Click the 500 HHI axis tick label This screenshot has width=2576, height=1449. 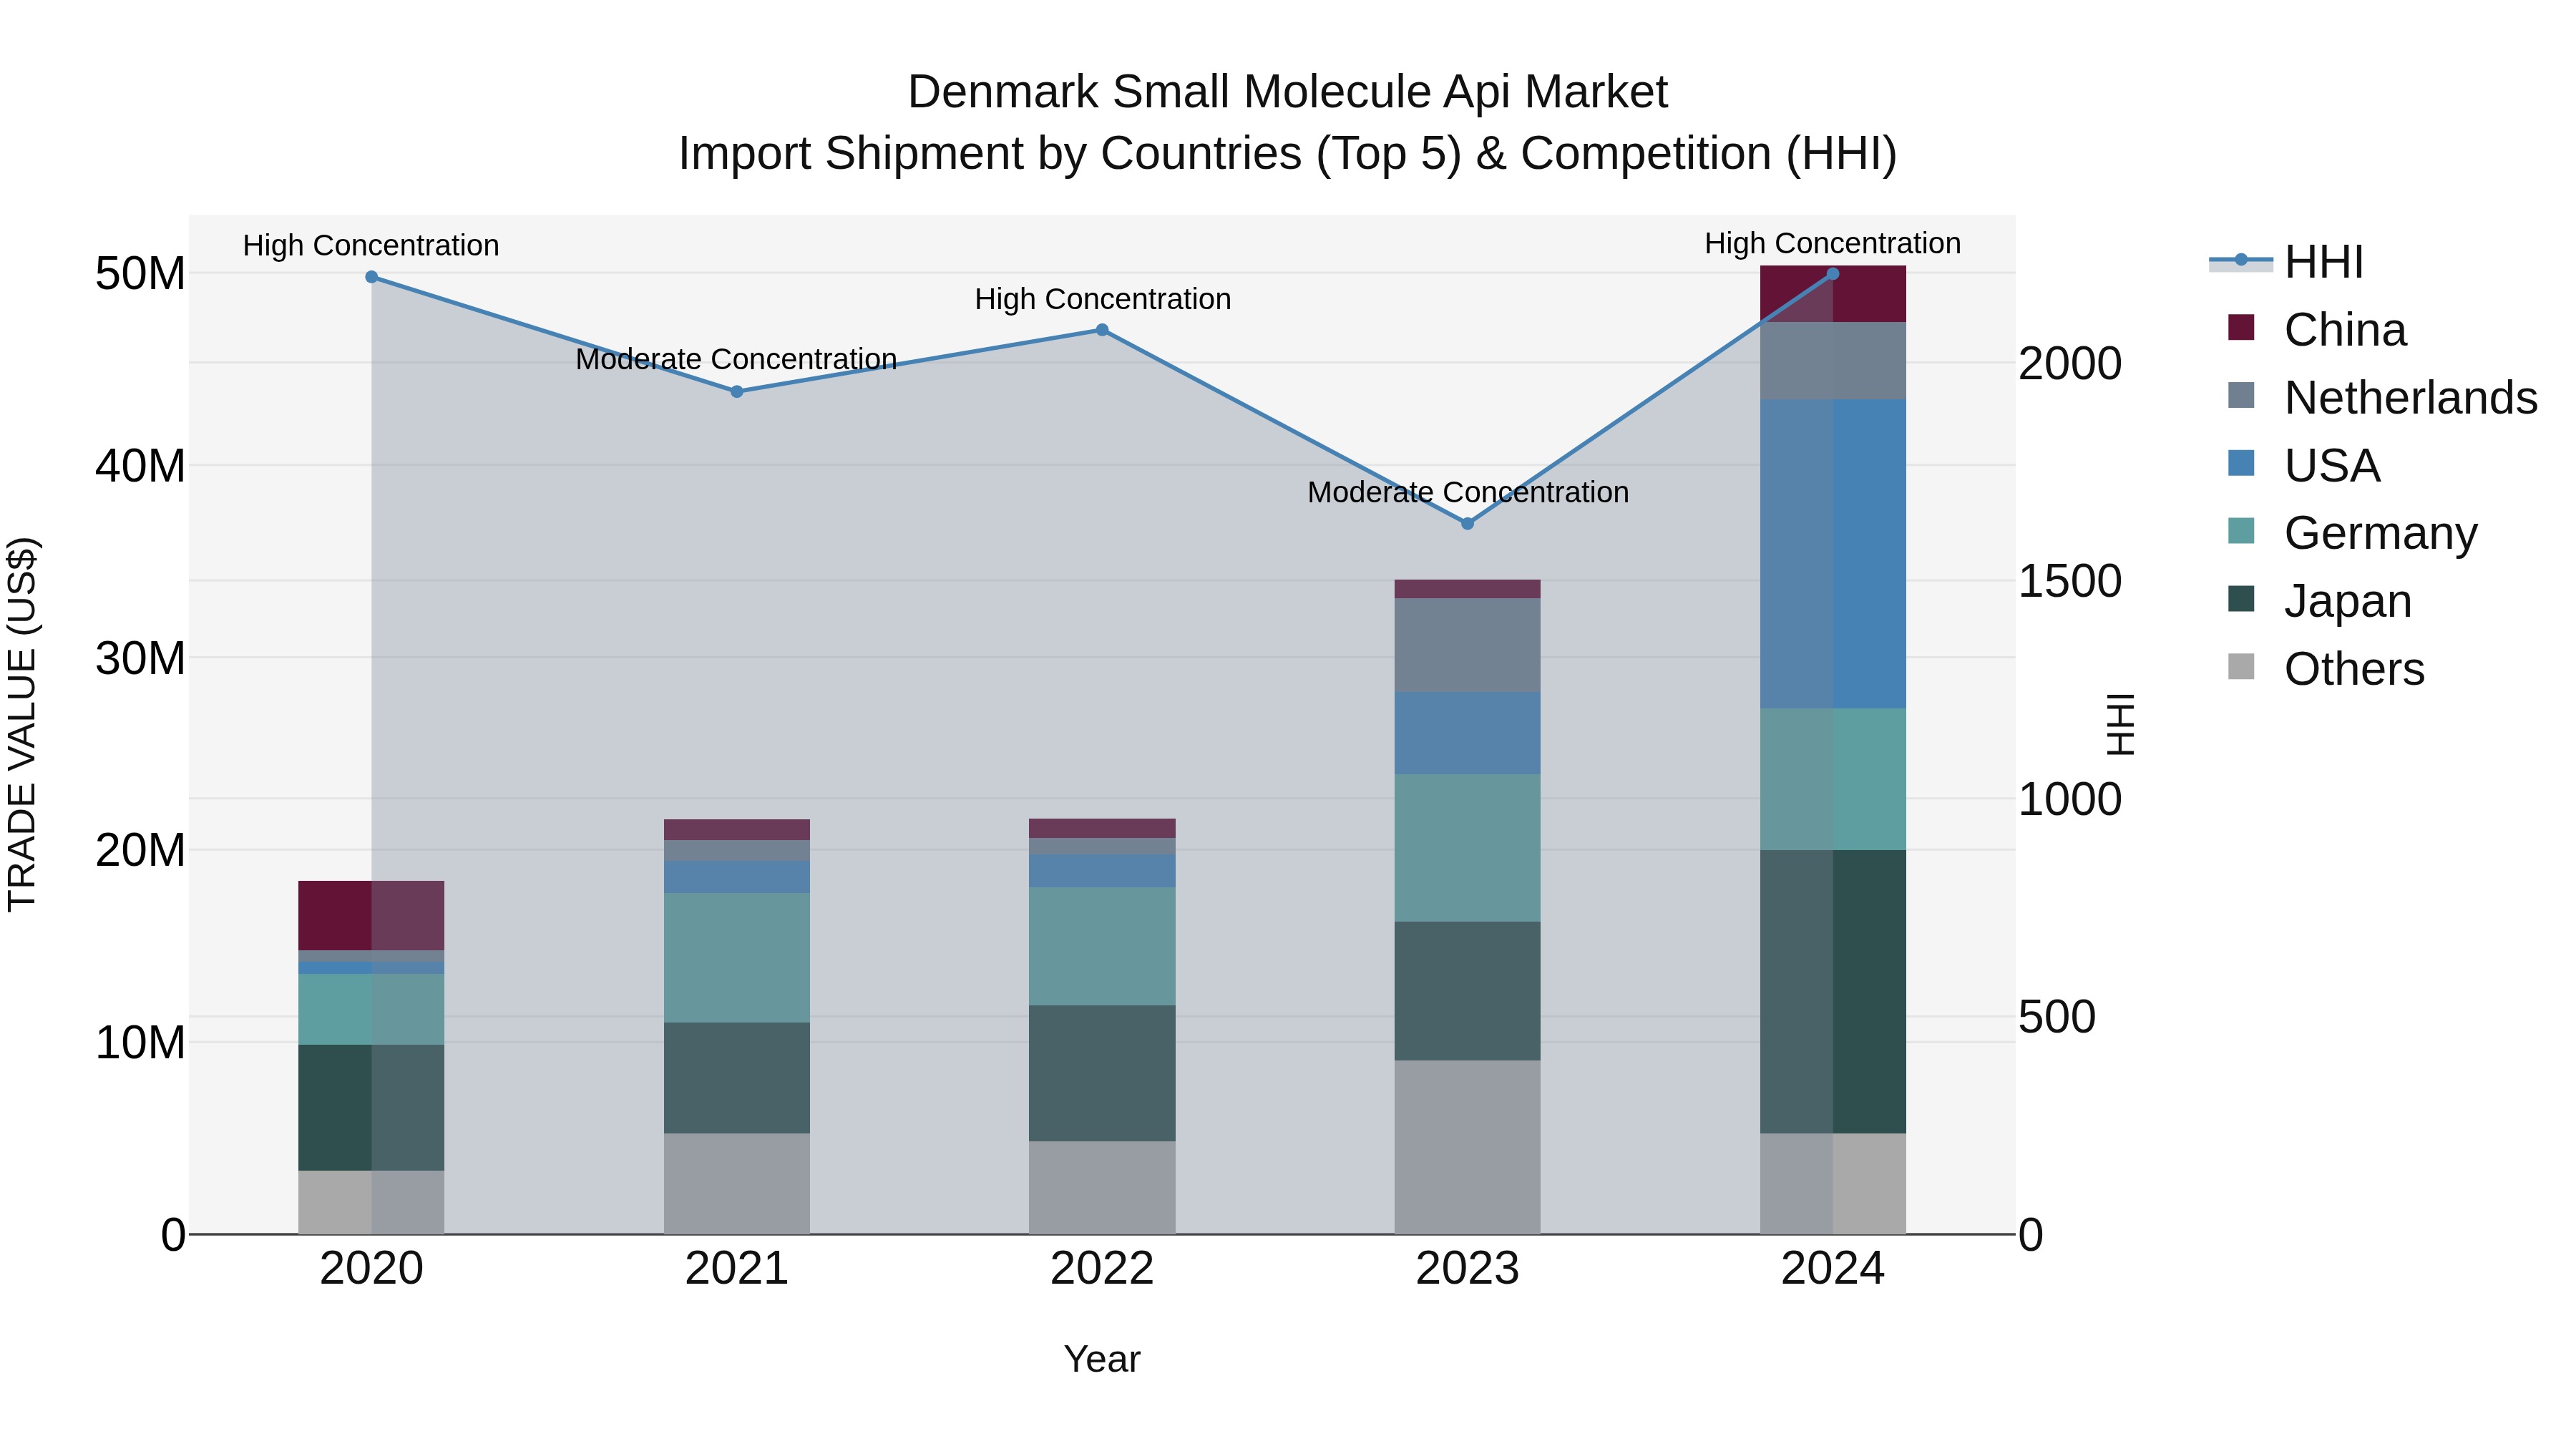tap(2057, 1018)
